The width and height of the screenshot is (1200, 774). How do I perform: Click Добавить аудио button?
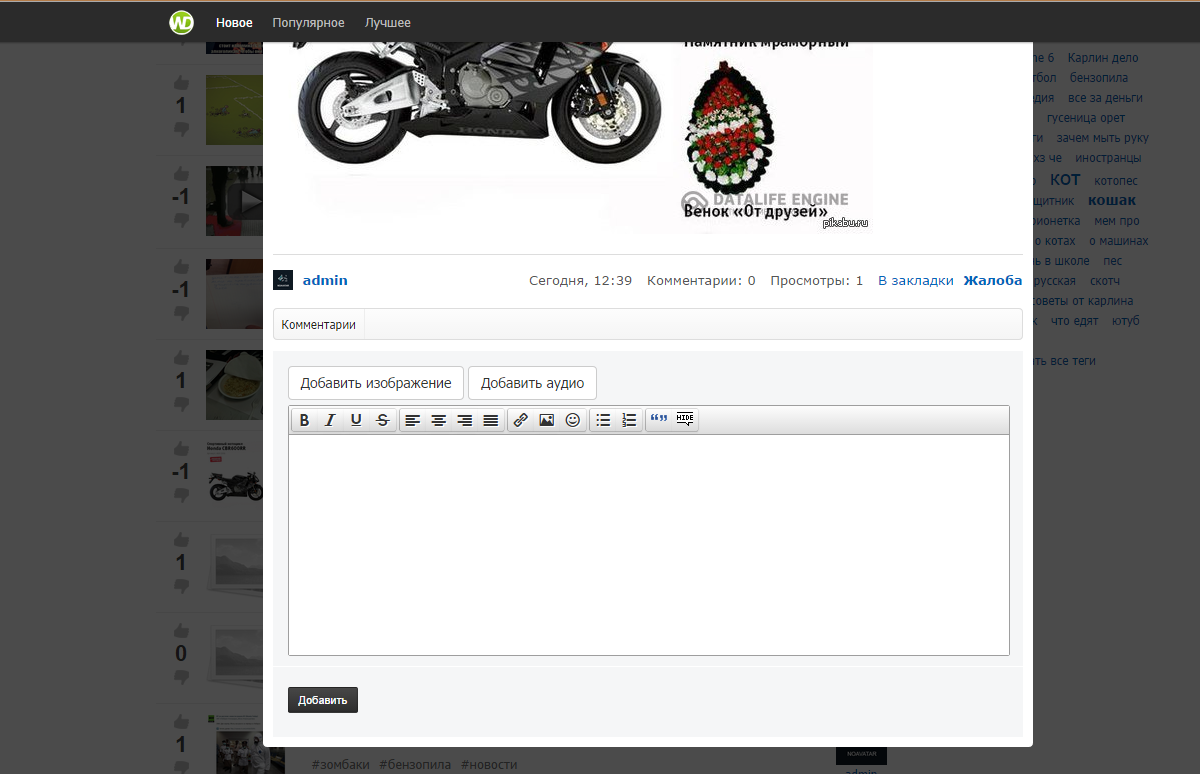[x=532, y=383]
